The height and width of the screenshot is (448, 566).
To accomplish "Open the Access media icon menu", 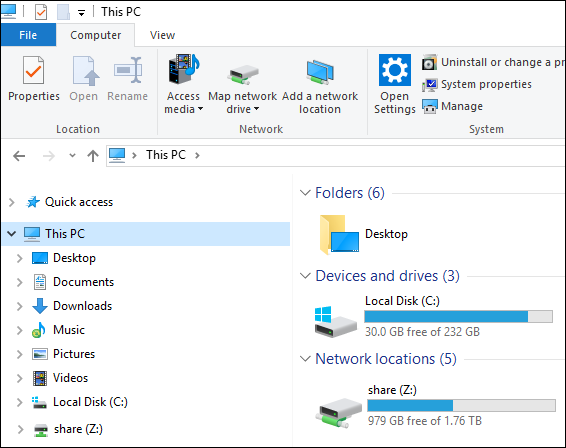I will [x=183, y=69].
